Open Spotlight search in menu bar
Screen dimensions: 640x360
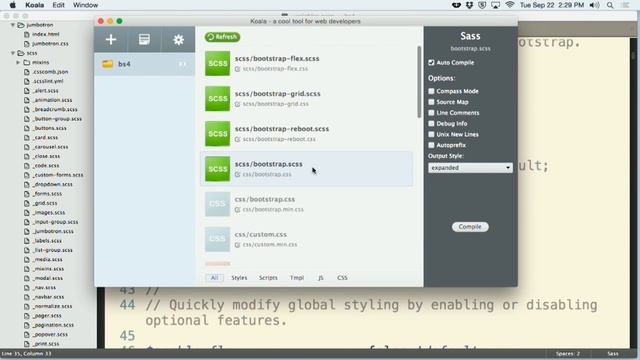[x=610, y=5]
